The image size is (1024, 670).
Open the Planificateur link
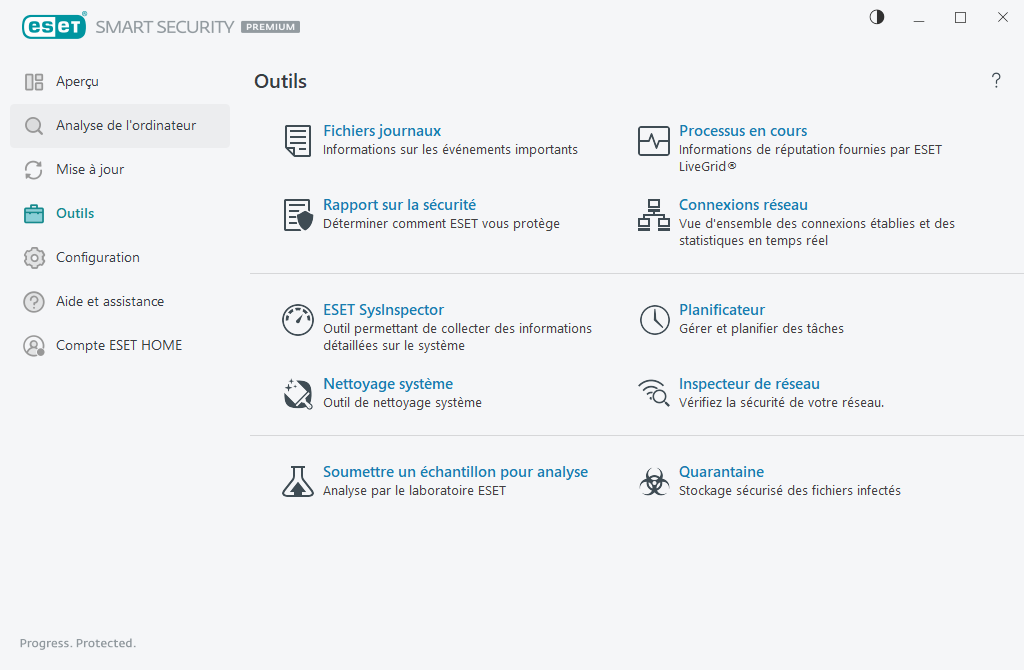click(722, 310)
